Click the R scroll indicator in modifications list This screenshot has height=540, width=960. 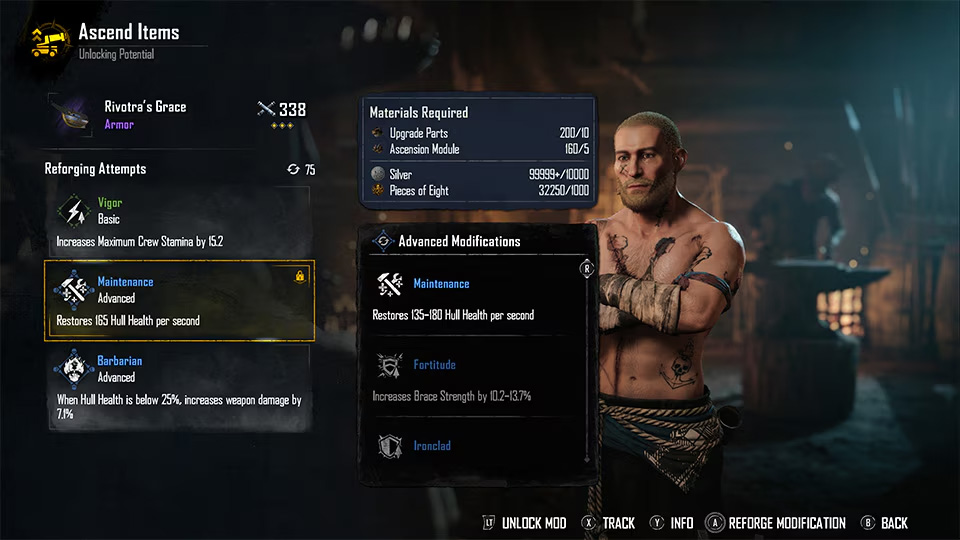pos(587,268)
